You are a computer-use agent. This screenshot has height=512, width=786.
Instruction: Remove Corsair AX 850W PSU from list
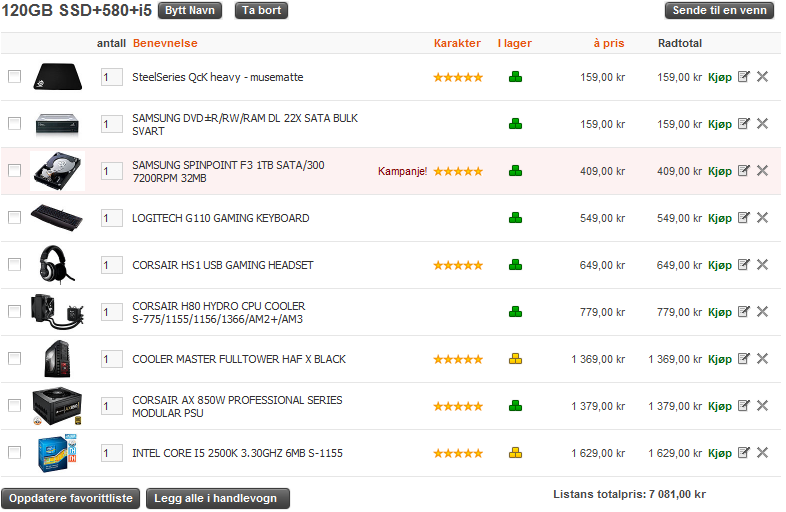point(762,406)
